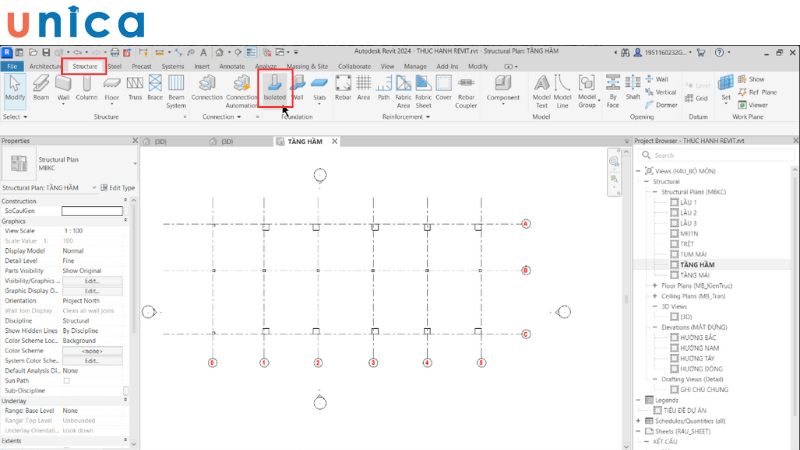Click Edit for System Color Schemes

pos(92,361)
